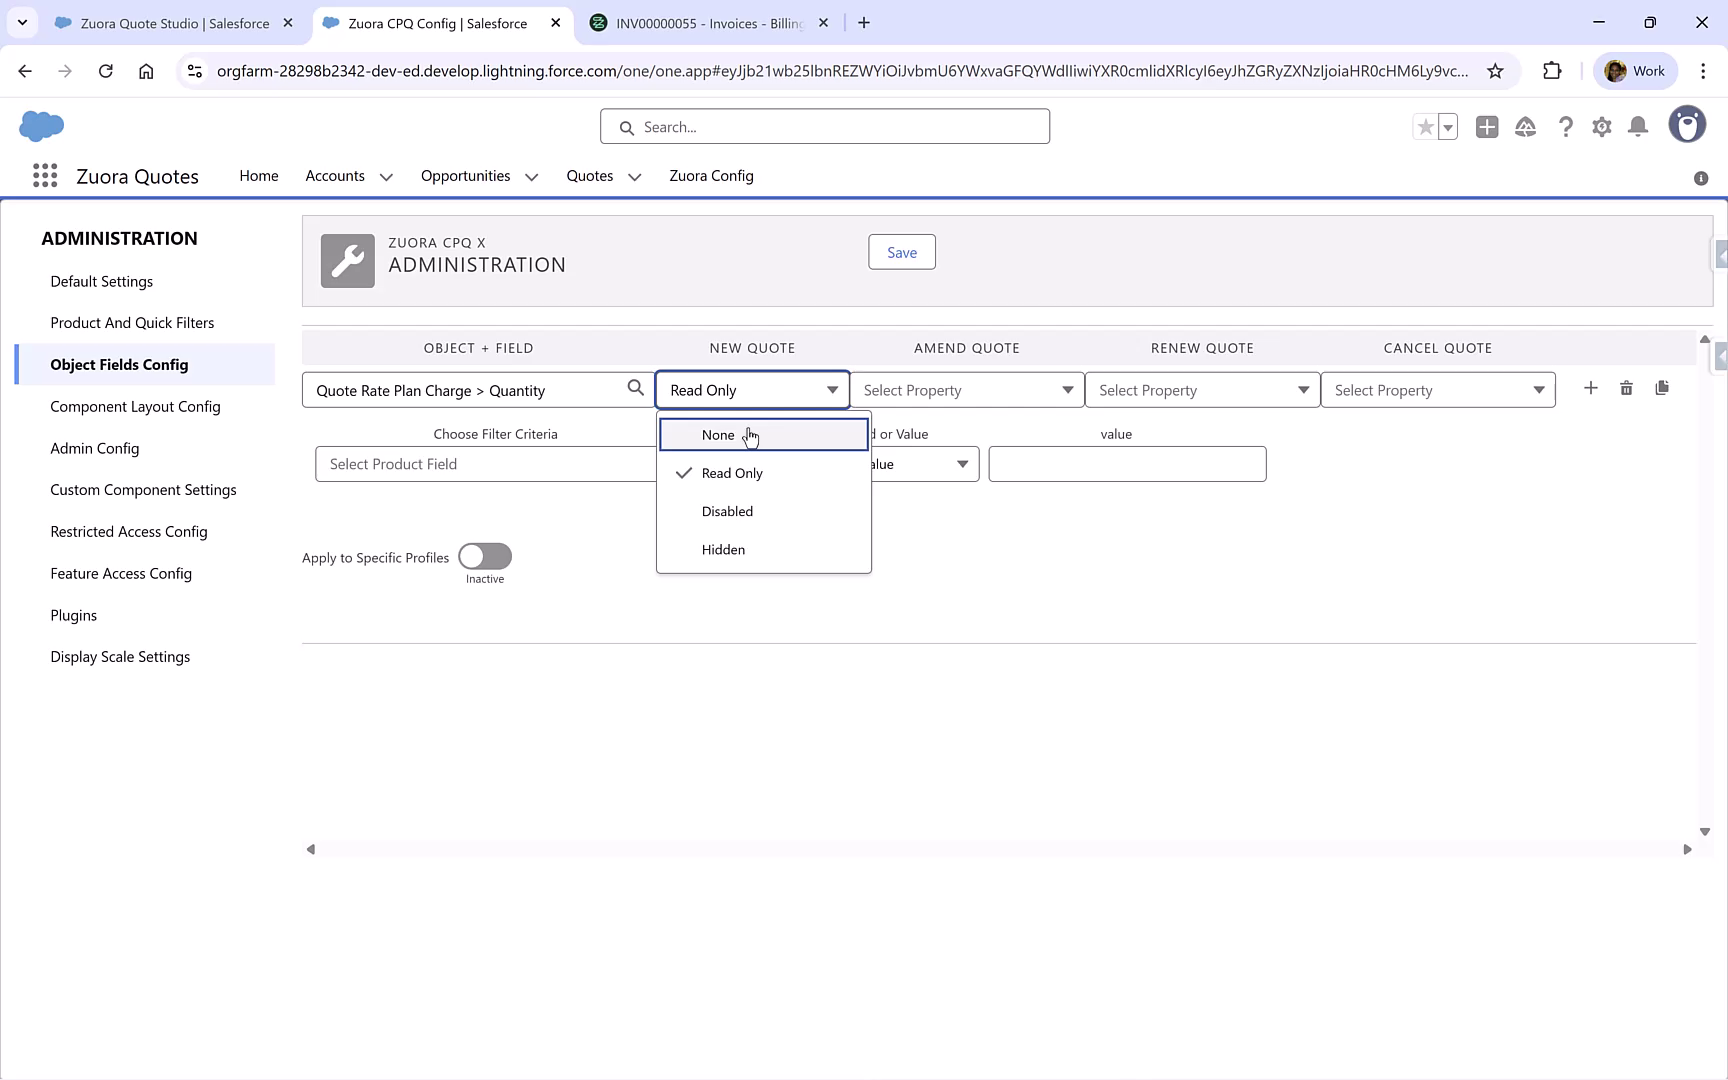Duplicate the row with the copy icon
Screen dimensions: 1728x1080
click(x=1663, y=388)
